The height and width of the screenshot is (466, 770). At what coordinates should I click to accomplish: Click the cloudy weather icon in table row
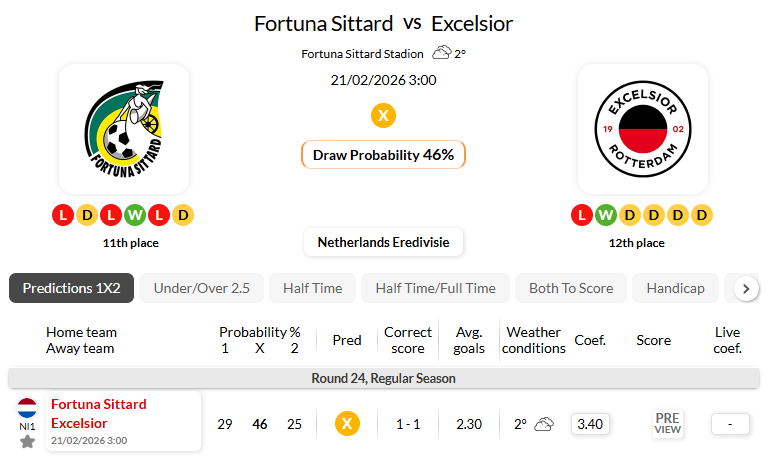tap(544, 424)
